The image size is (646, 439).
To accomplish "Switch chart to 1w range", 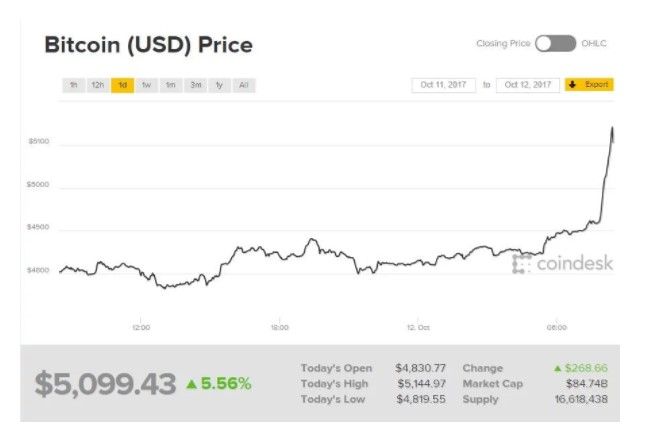I will pos(146,85).
